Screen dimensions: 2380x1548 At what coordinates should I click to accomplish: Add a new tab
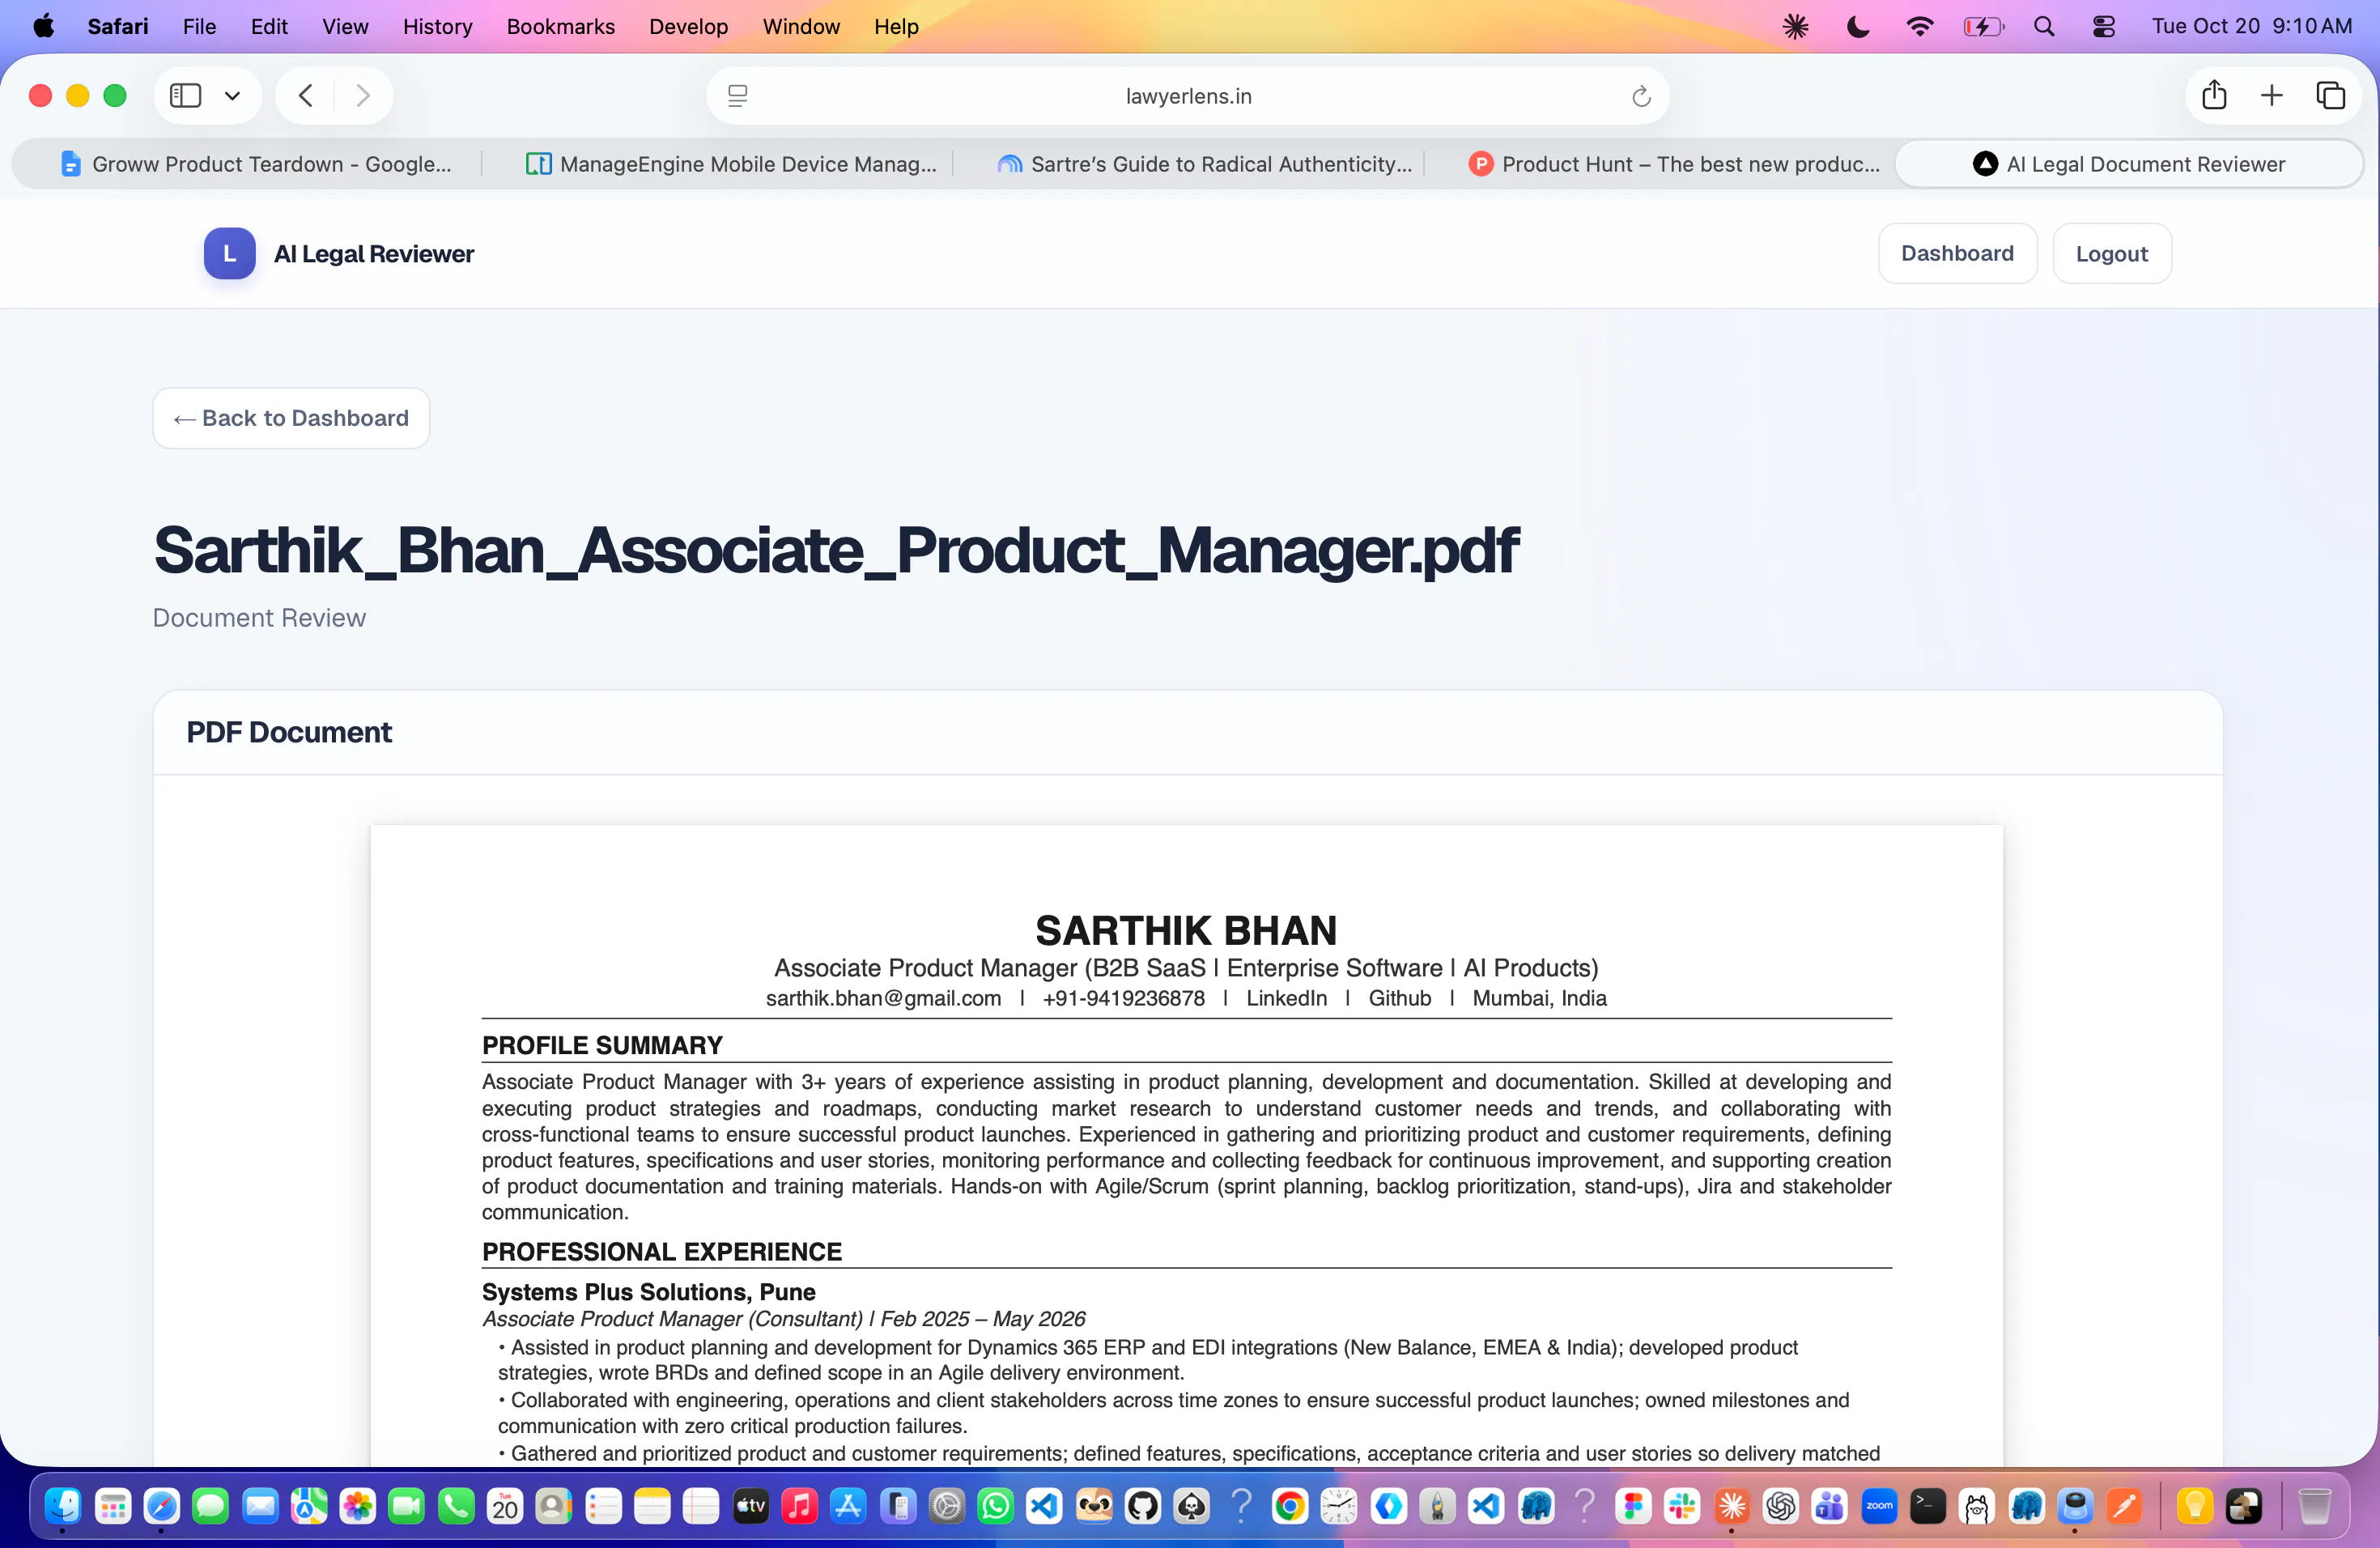(2271, 95)
